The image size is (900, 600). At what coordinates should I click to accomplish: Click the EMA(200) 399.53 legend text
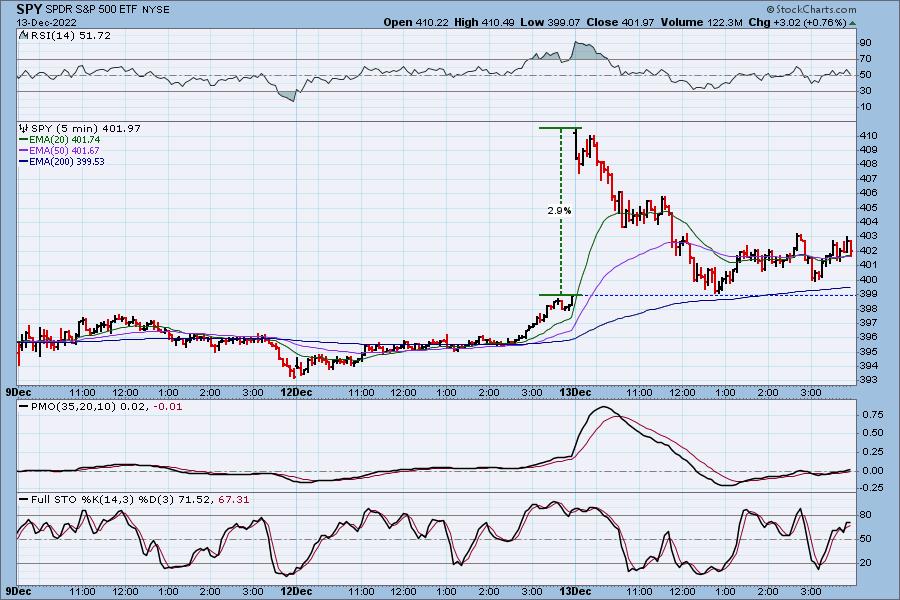pos(67,161)
